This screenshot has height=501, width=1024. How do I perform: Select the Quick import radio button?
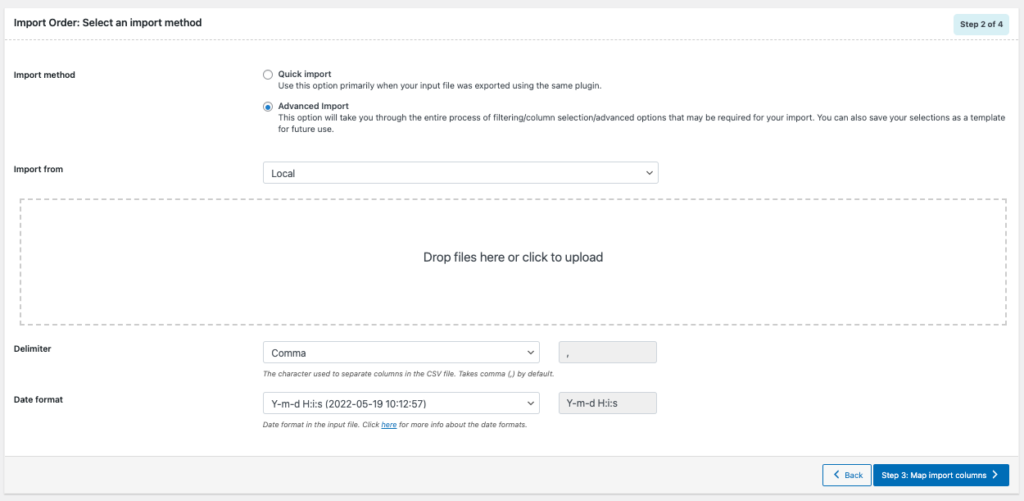pyautogui.click(x=268, y=74)
